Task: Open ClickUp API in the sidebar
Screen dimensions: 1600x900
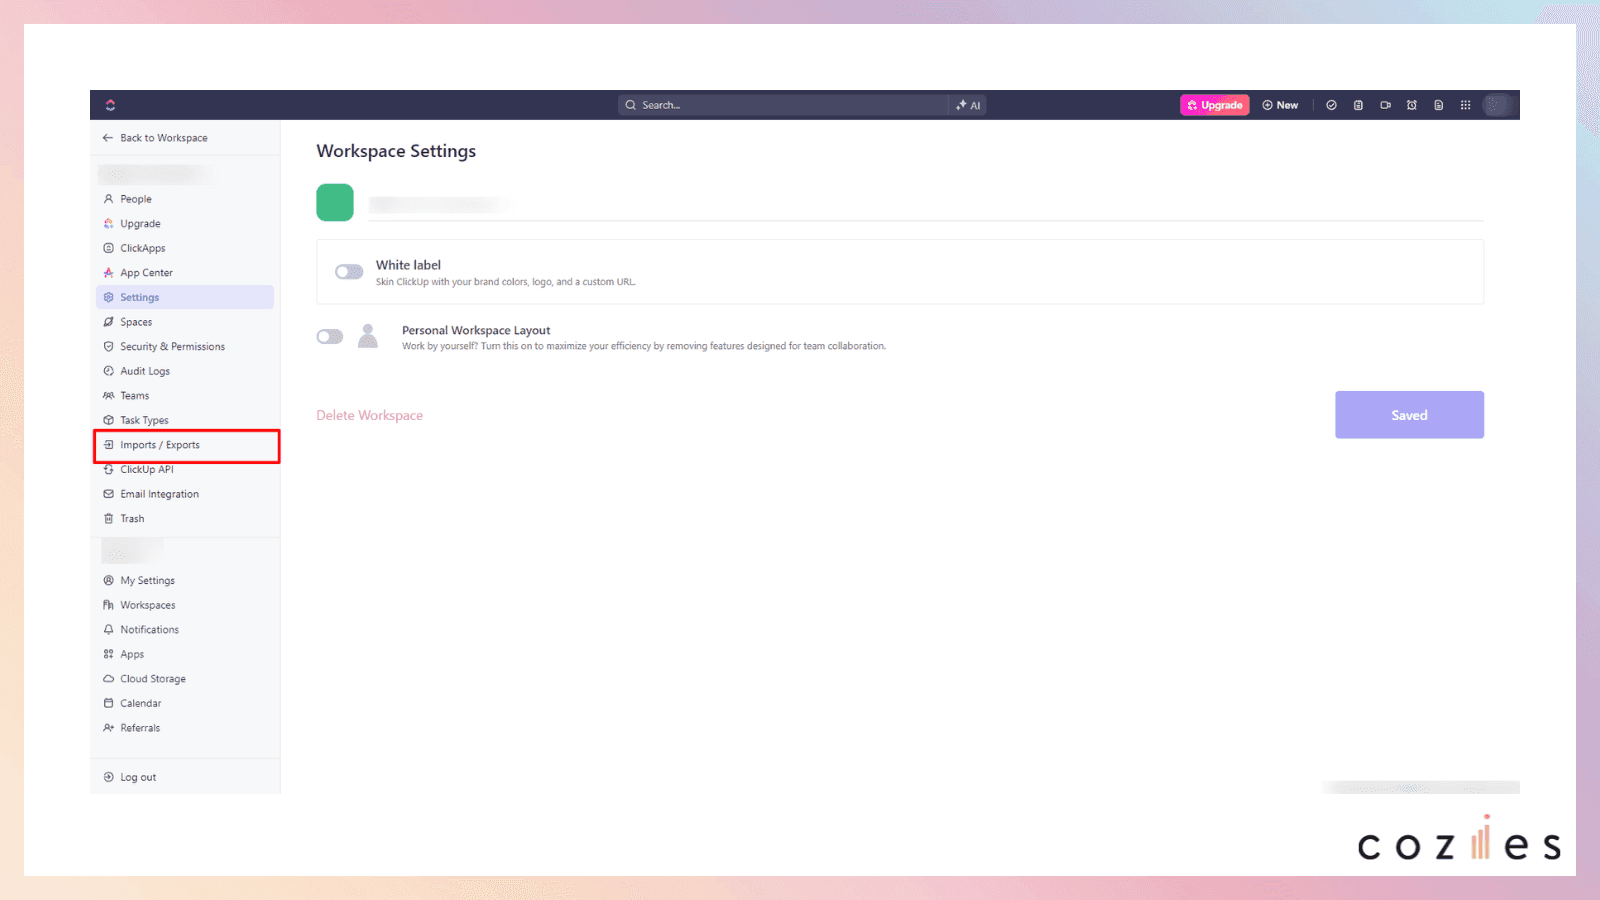Action: (x=185, y=470)
